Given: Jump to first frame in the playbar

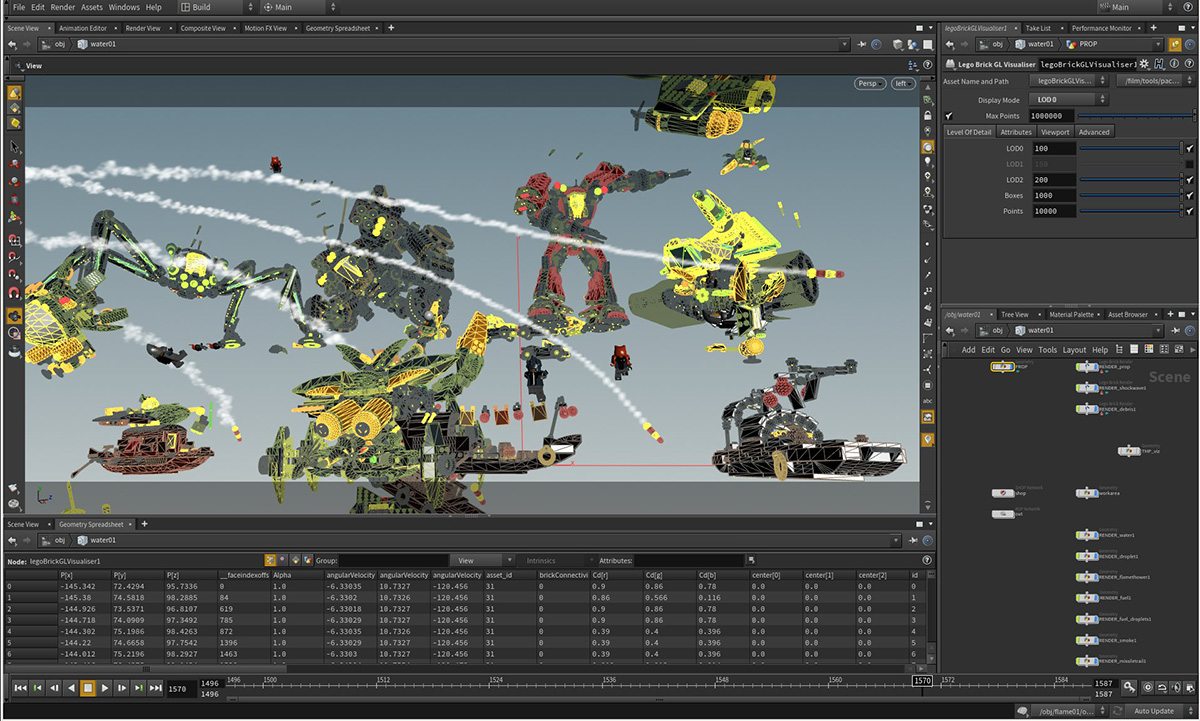Looking at the screenshot, I should coord(20,688).
